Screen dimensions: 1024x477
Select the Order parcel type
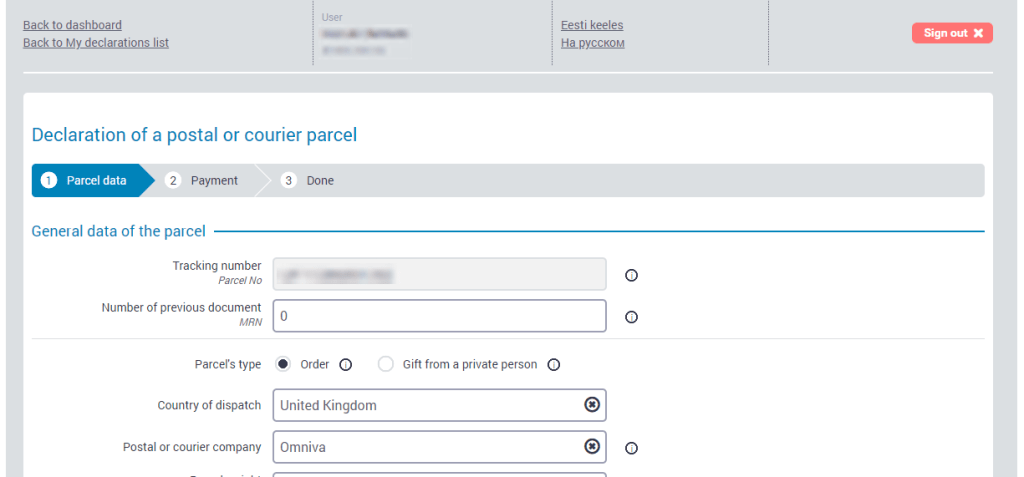[283, 364]
